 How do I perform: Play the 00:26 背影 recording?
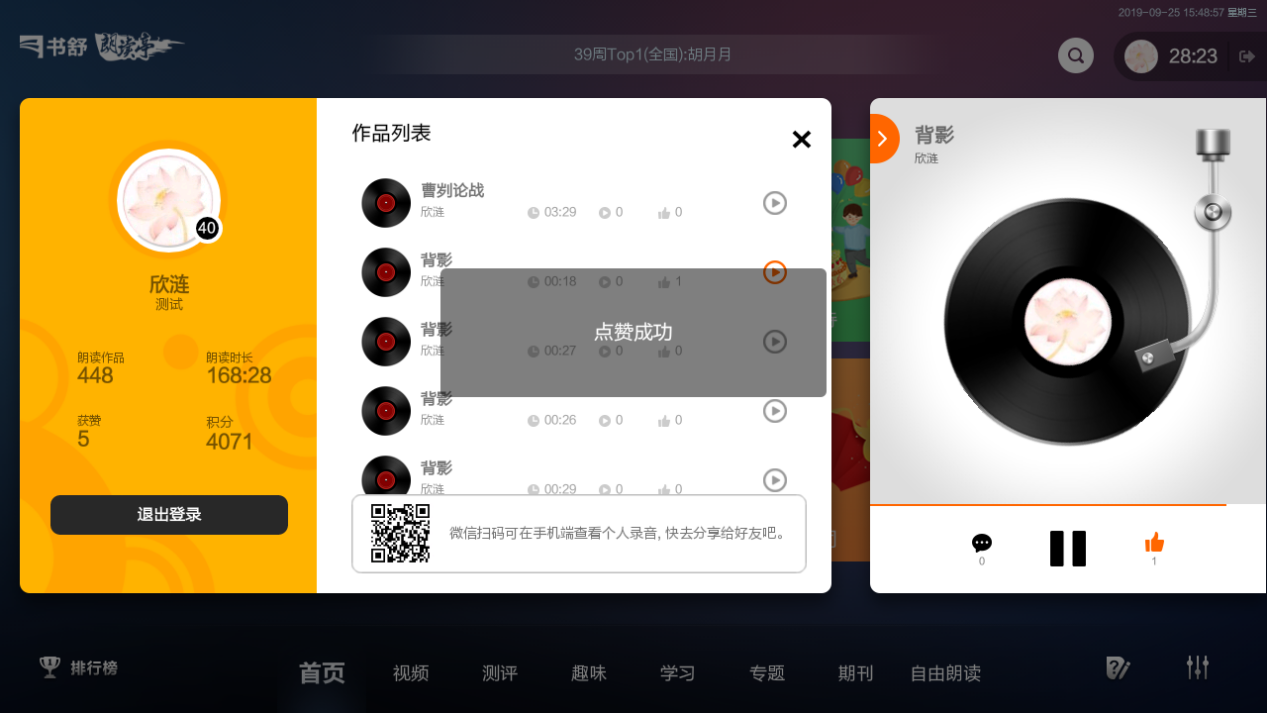pos(775,411)
